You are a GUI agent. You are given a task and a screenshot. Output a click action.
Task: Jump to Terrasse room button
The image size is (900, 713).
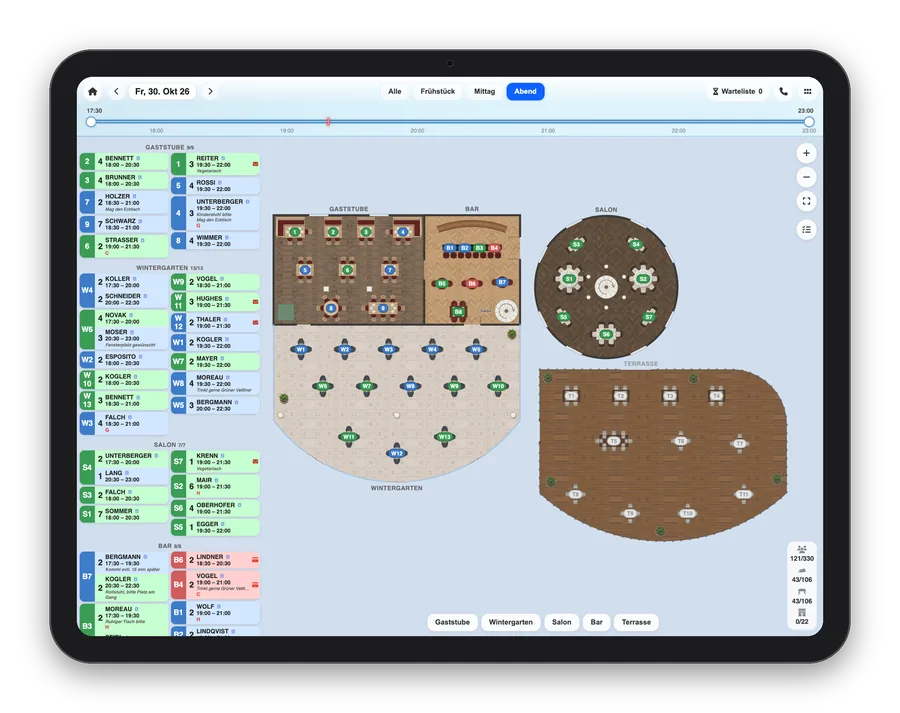pyautogui.click(x=636, y=622)
